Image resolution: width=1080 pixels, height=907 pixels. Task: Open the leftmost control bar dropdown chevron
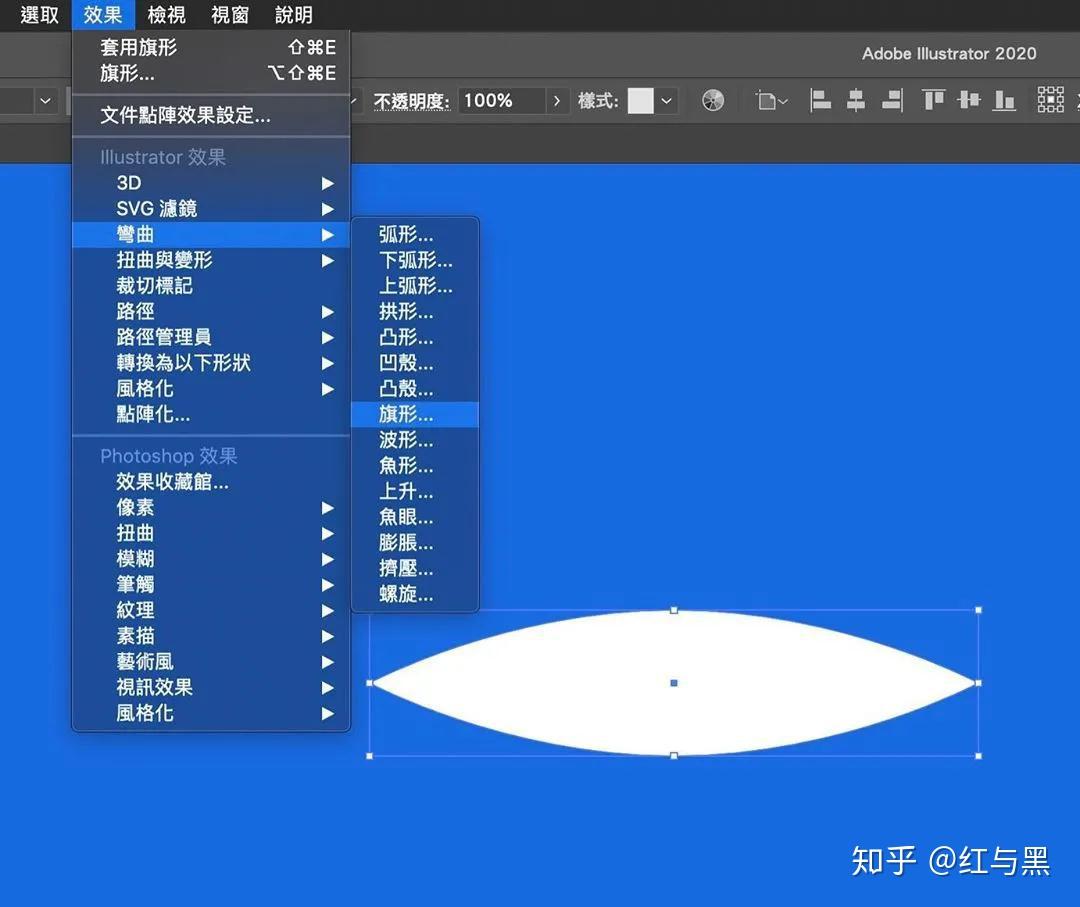(45, 101)
